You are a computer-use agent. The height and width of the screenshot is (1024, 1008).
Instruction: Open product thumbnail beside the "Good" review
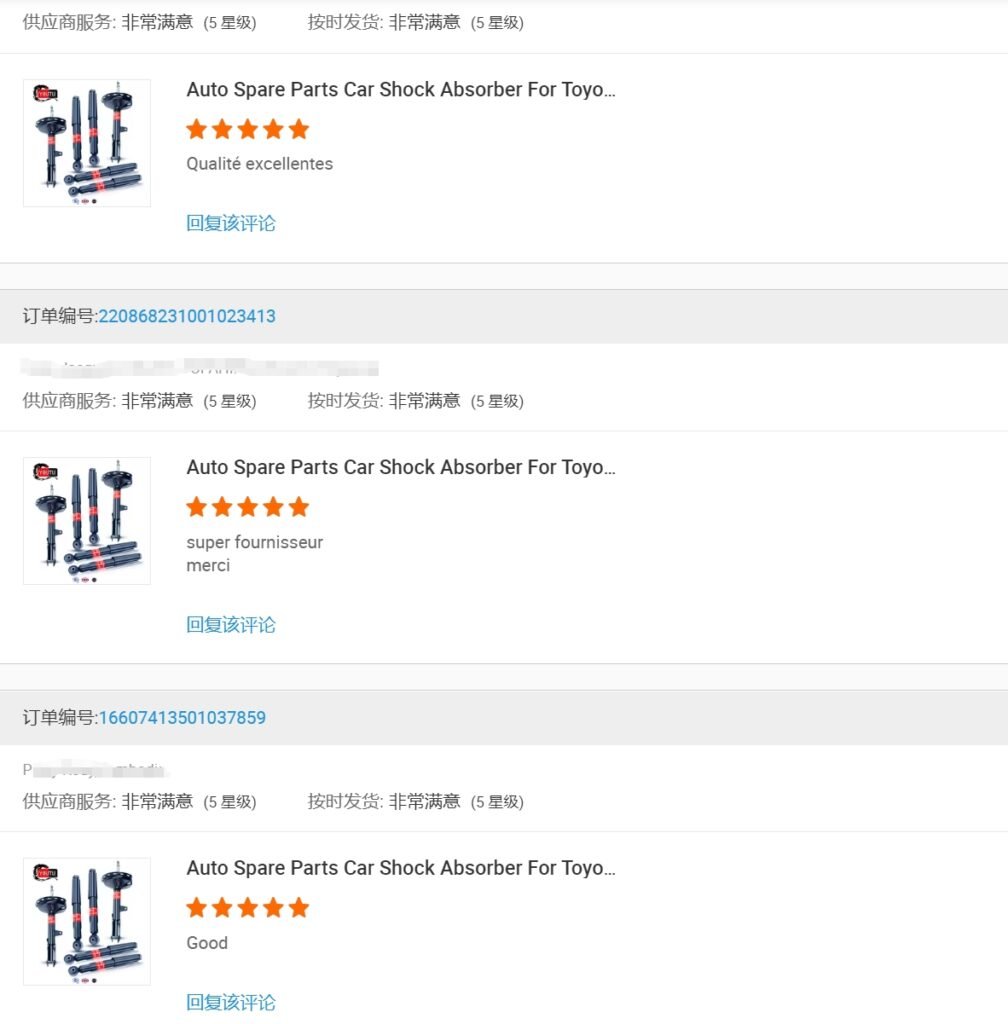(87, 921)
